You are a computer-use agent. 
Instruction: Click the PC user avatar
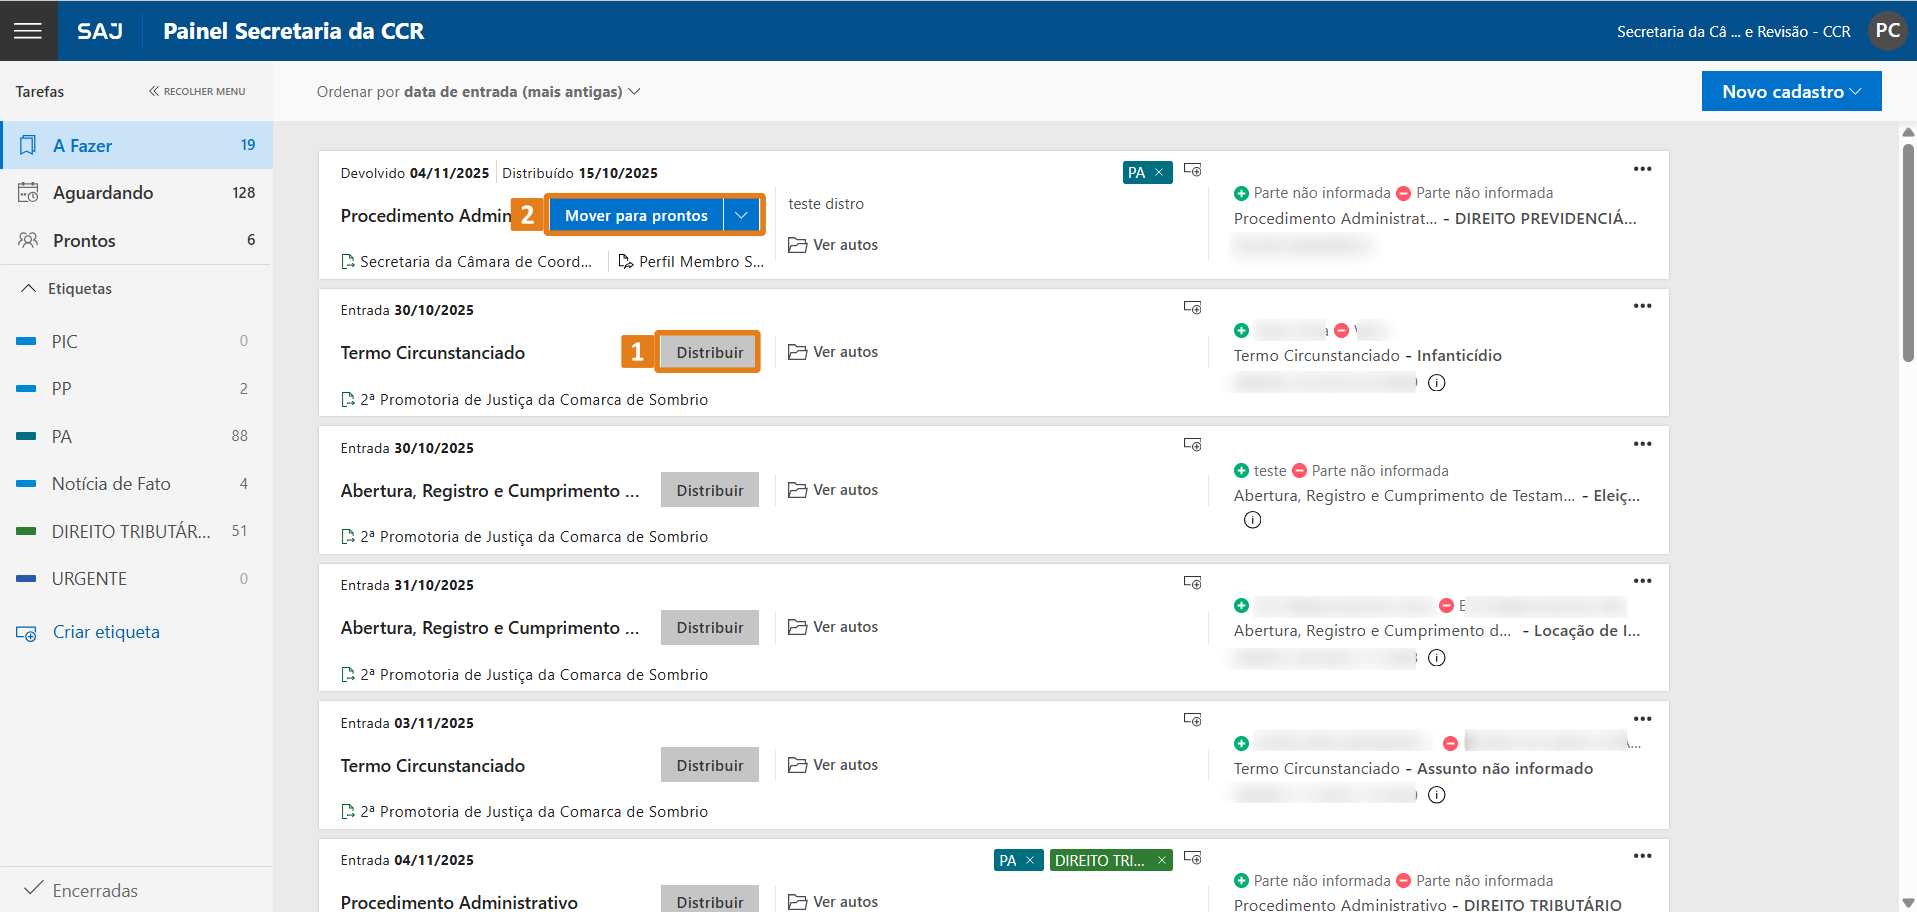(1887, 31)
